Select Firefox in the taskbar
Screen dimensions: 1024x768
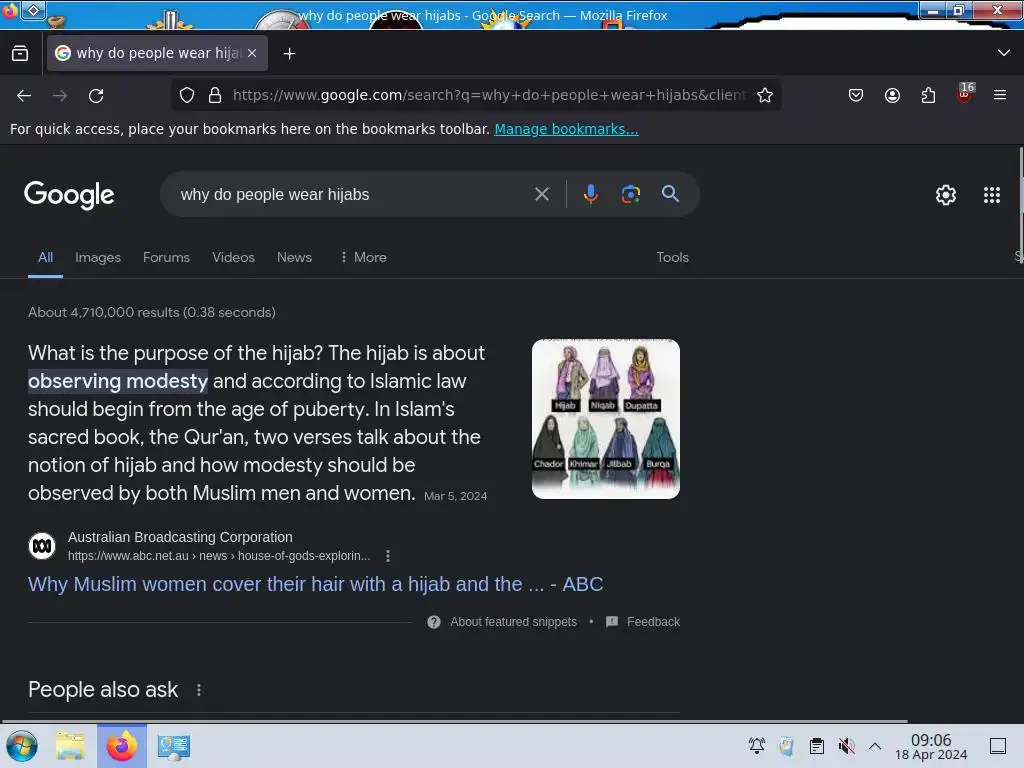[x=122, y=746]
